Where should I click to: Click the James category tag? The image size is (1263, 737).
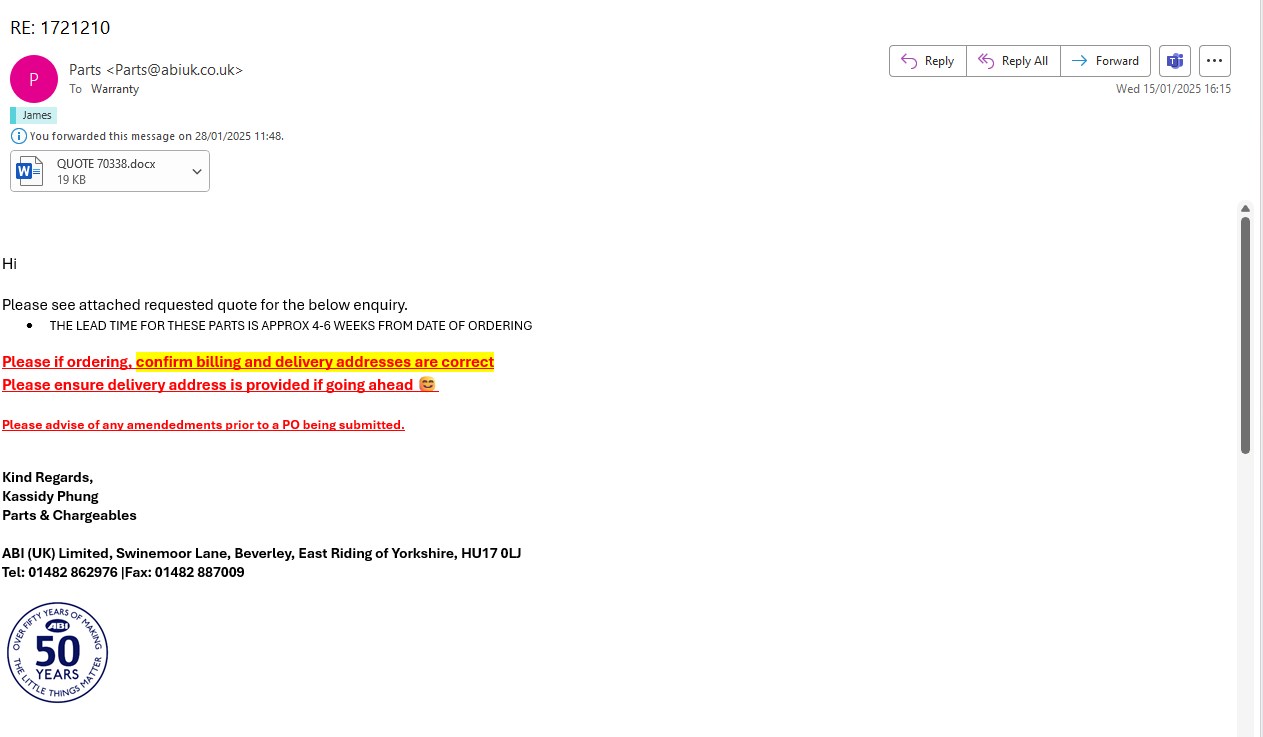(x=34, y=115)
